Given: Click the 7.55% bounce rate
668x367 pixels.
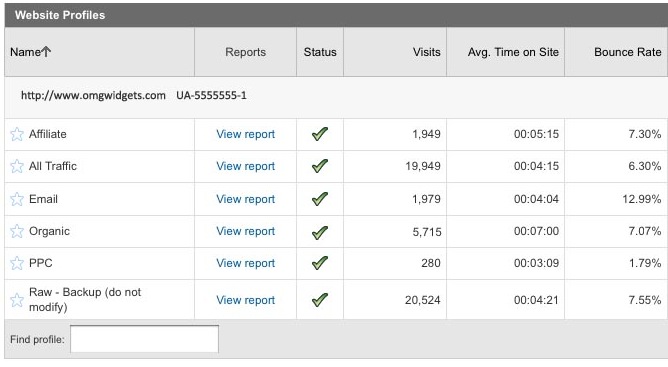Looking at the screenshot, I should pyautogui.click(x=645, y=300).
